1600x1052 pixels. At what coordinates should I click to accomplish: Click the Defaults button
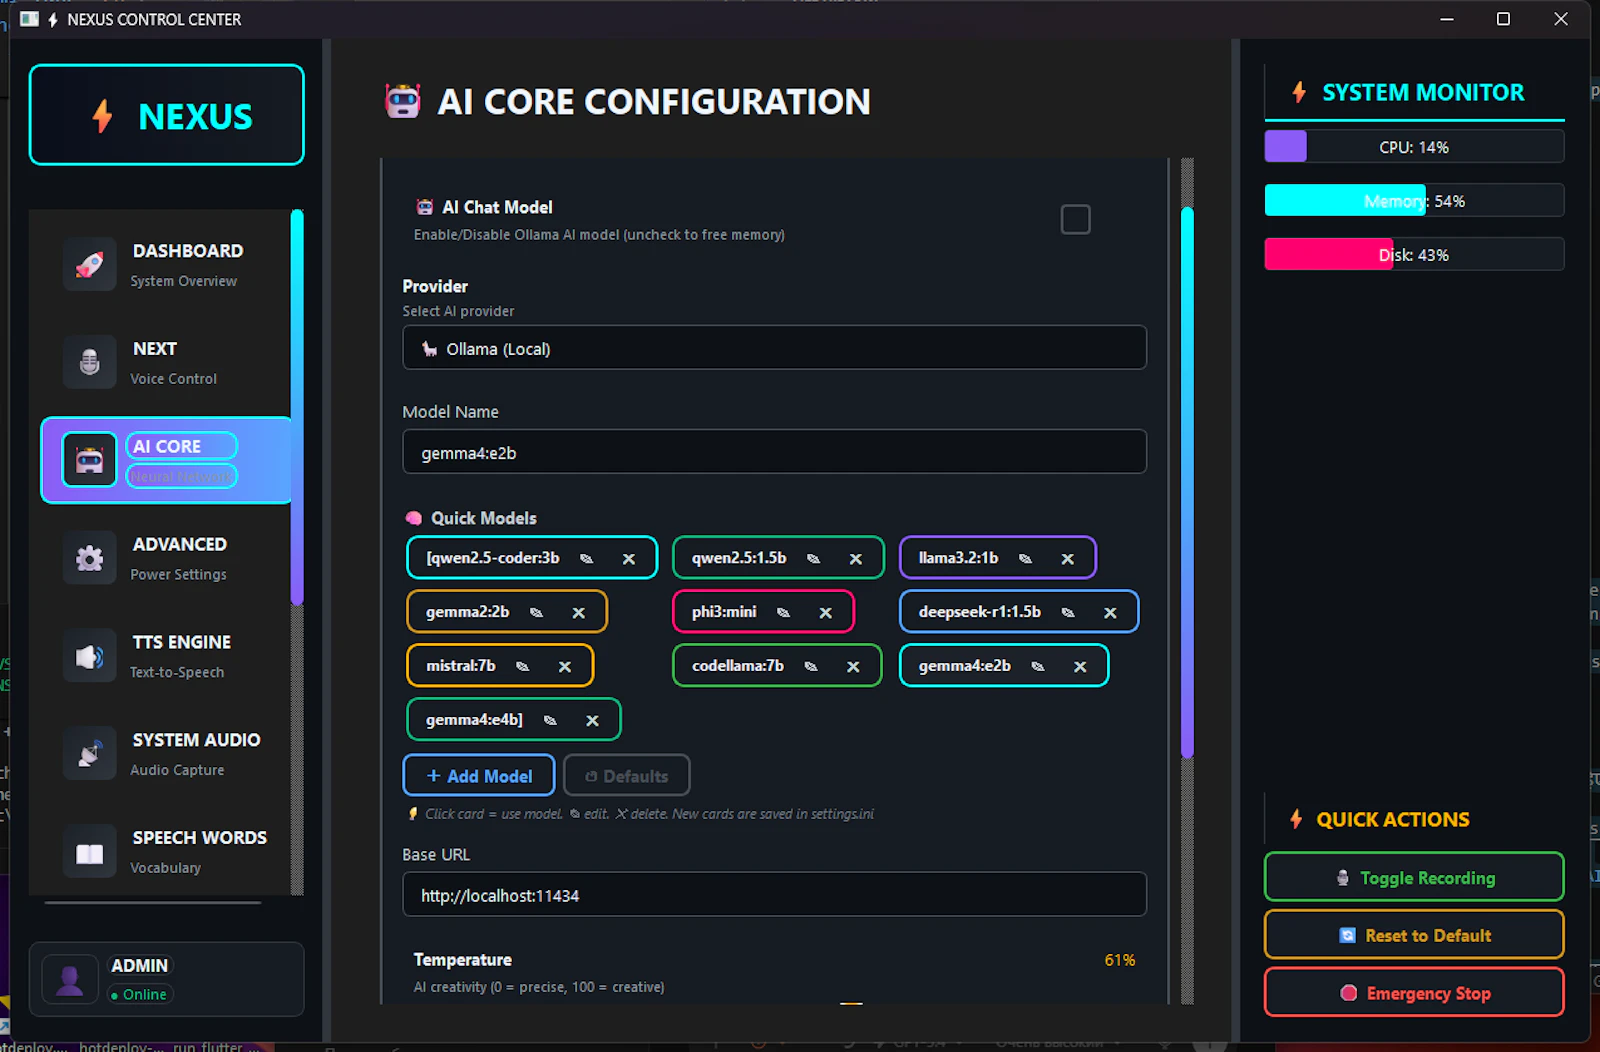(627, 775)
